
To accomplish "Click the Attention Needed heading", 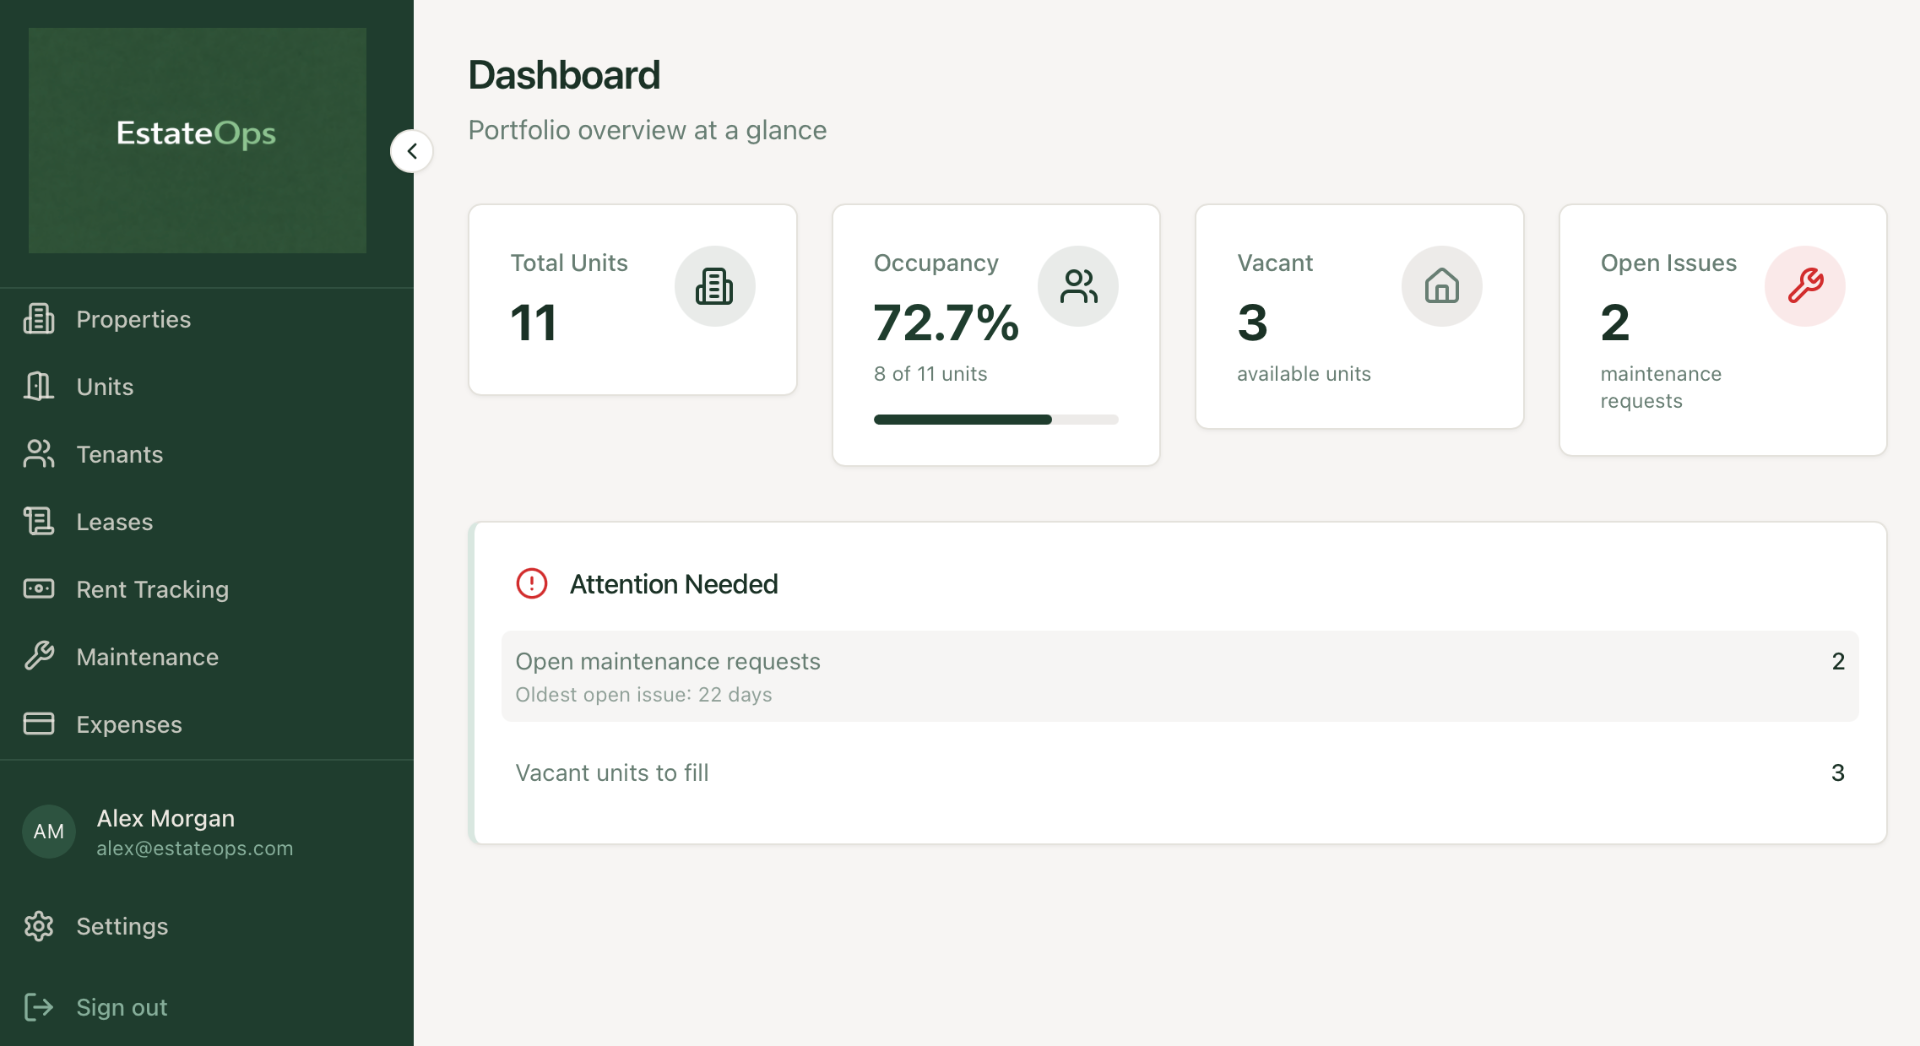I will pos(674,584).
